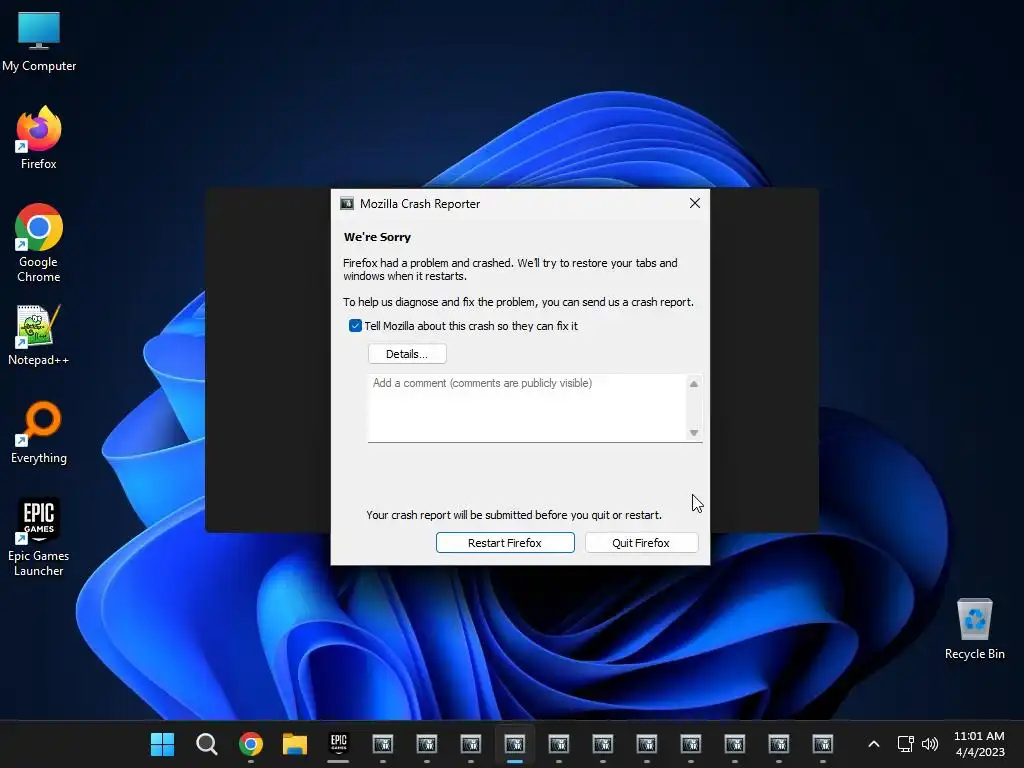The image size is (1024, 768).
Task: Close the Mozilla Crash Reporter dialog
Action: (695, 203)
